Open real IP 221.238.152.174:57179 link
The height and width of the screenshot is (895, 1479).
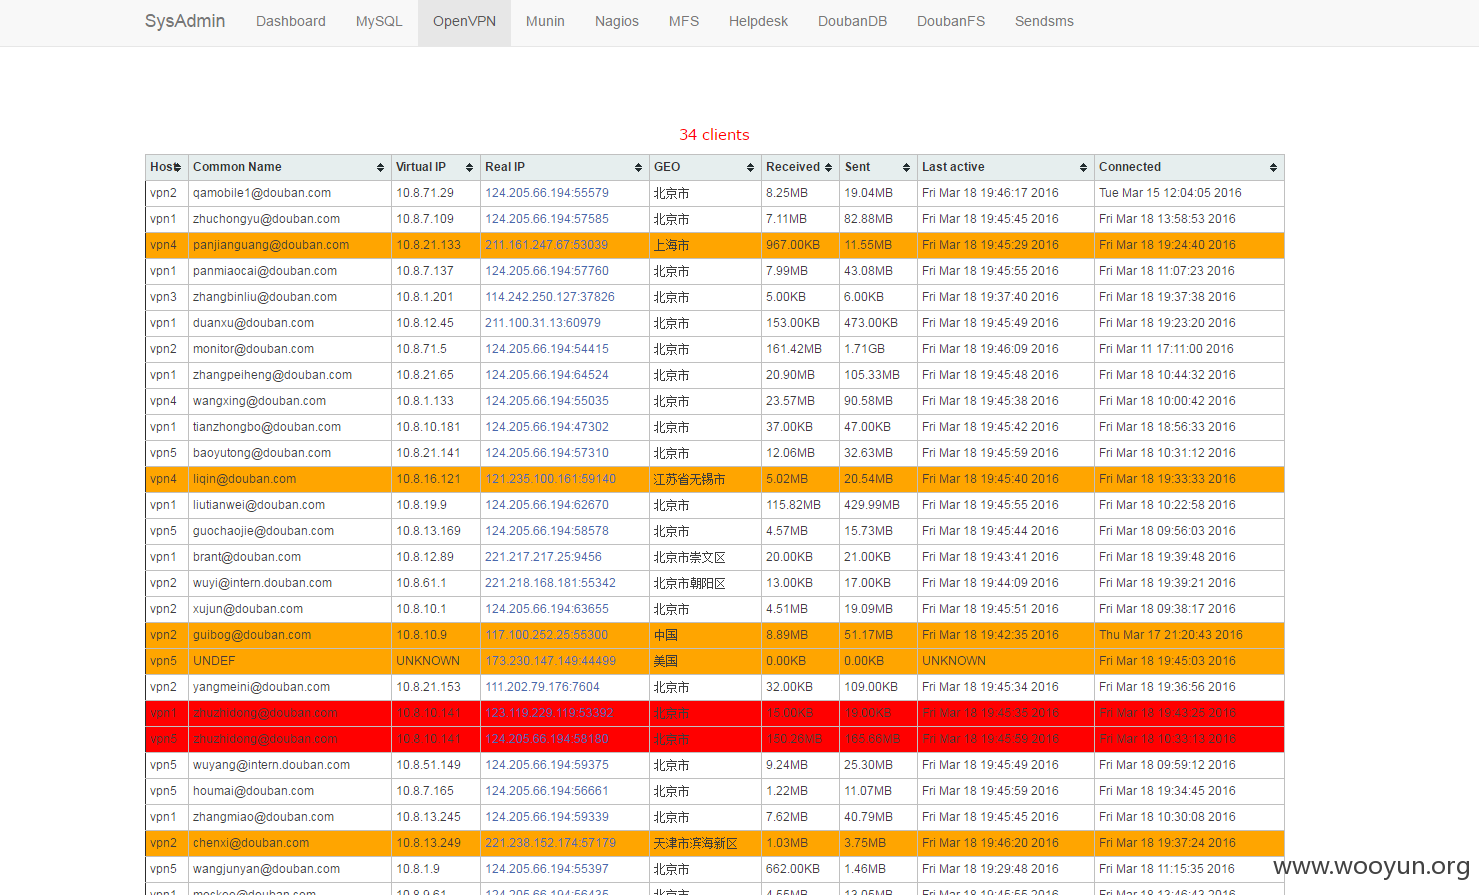(x=551, y=843)
